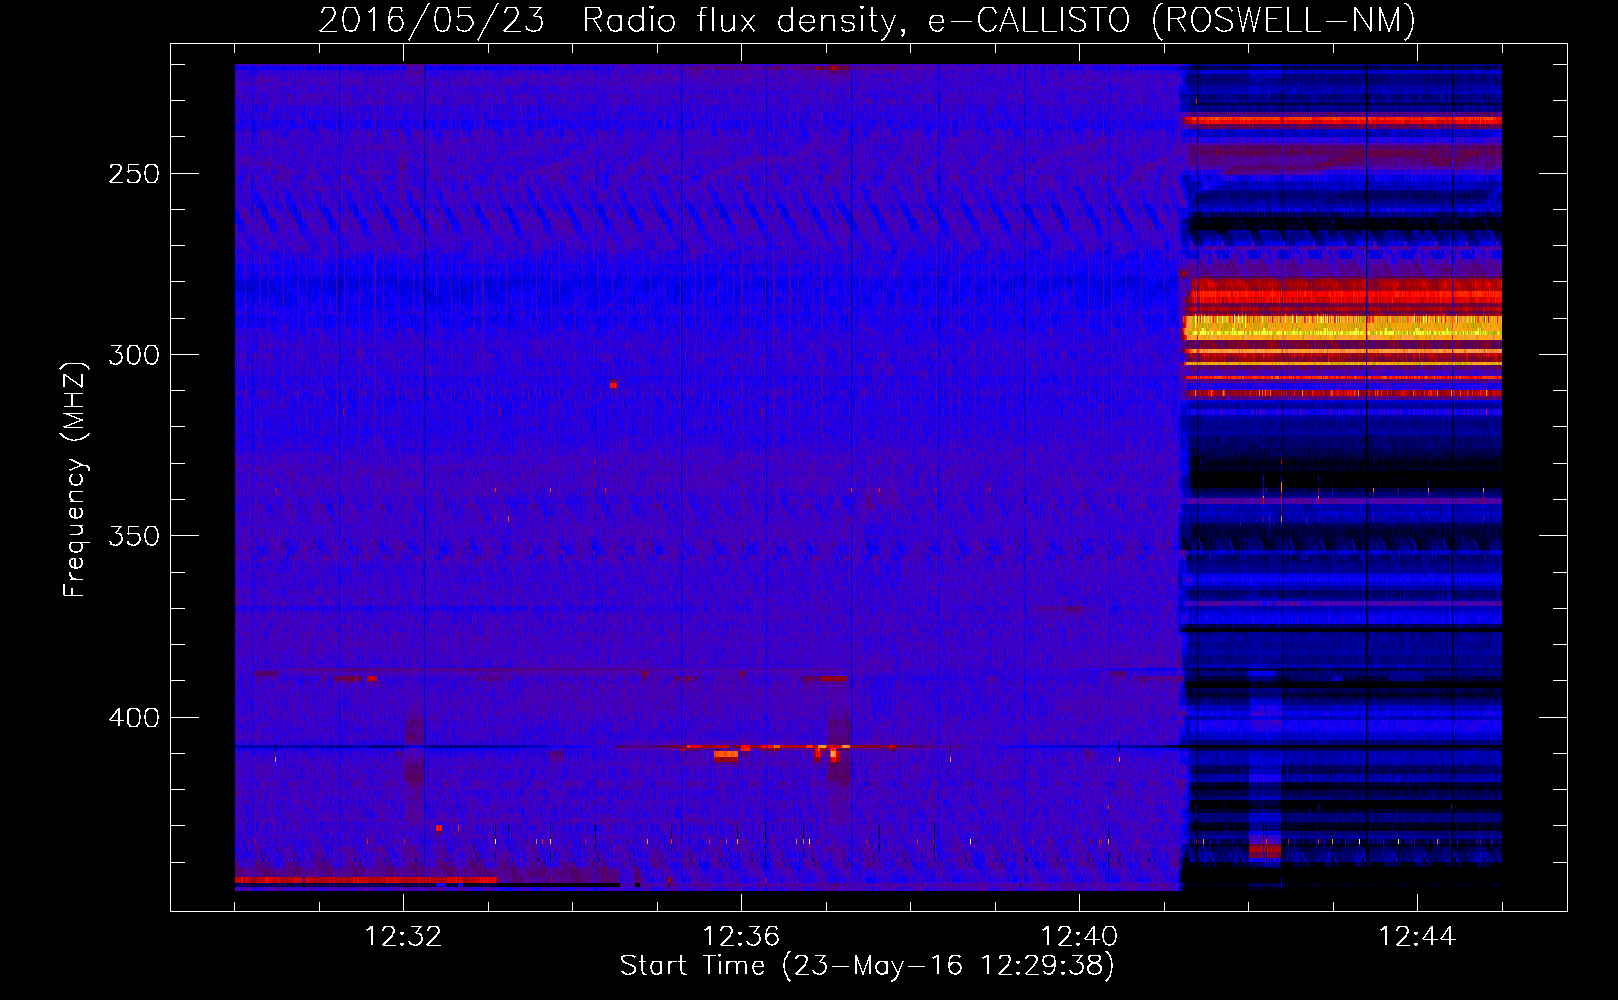1618x1000 pixels.
Task: Click the 'Frequency (MHZ)' axis label
Action: (75, 480)
